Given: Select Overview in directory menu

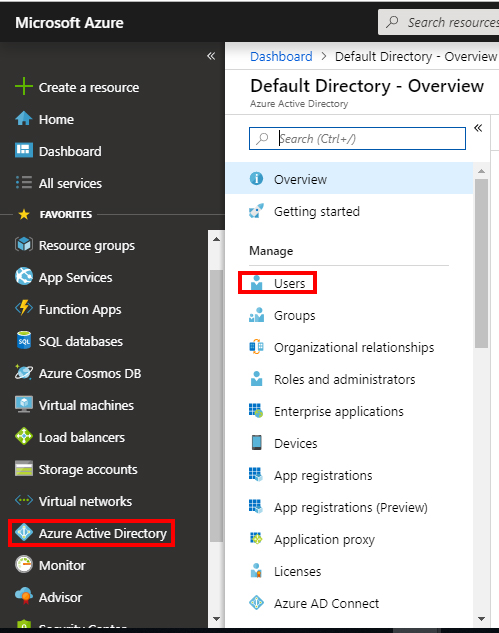Looking at the screenshot, I should click(349, 178).
